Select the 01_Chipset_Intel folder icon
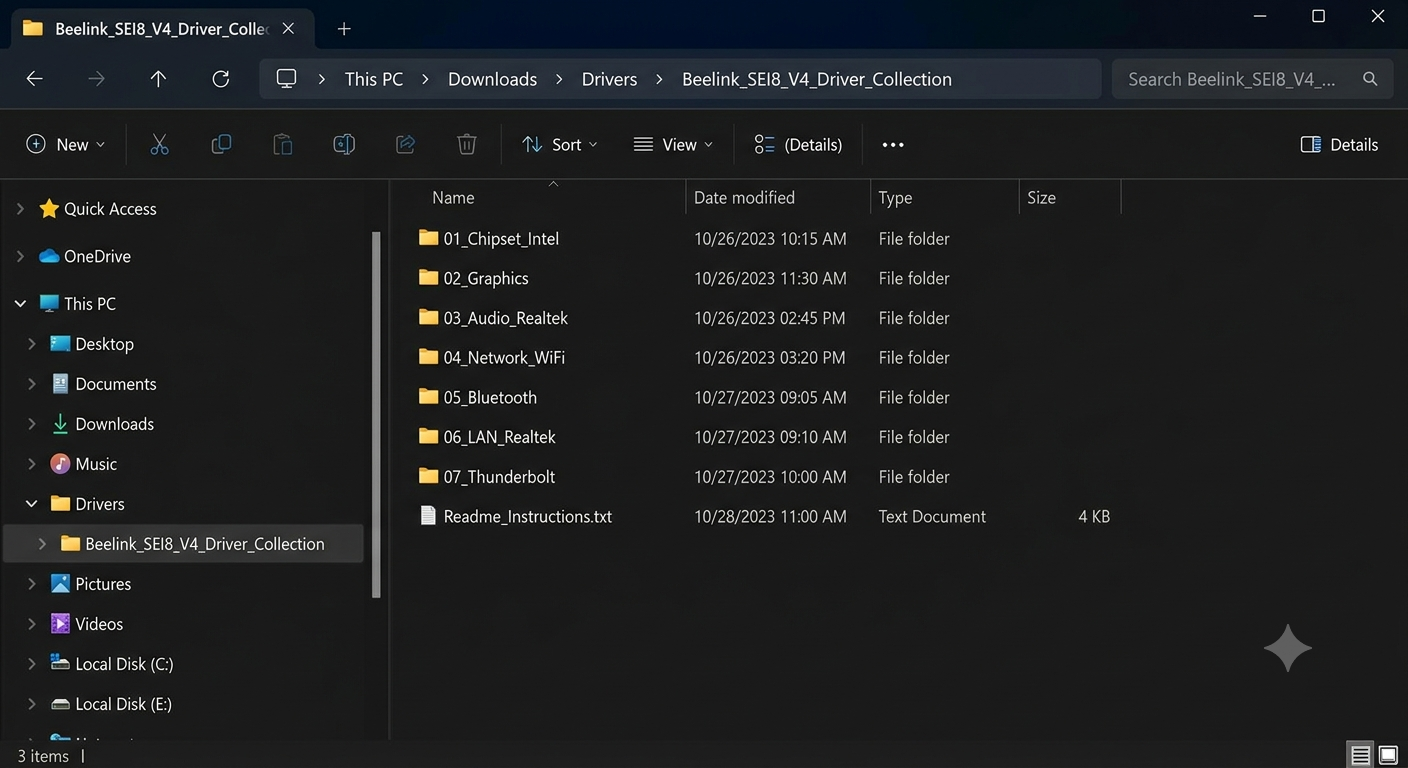The height and width of the screenshot is (768, 1408). [x=428, y=238]
